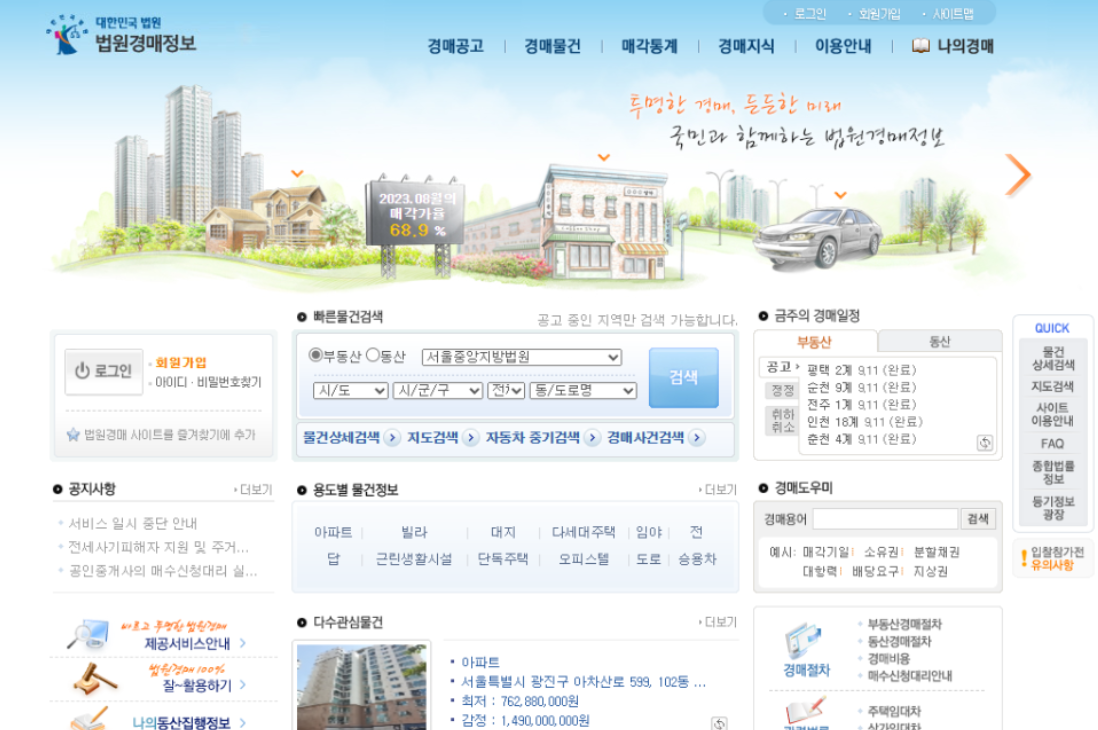1098x730 pixels.
Task: Click the power icon login button
Action: pos(104,371)
